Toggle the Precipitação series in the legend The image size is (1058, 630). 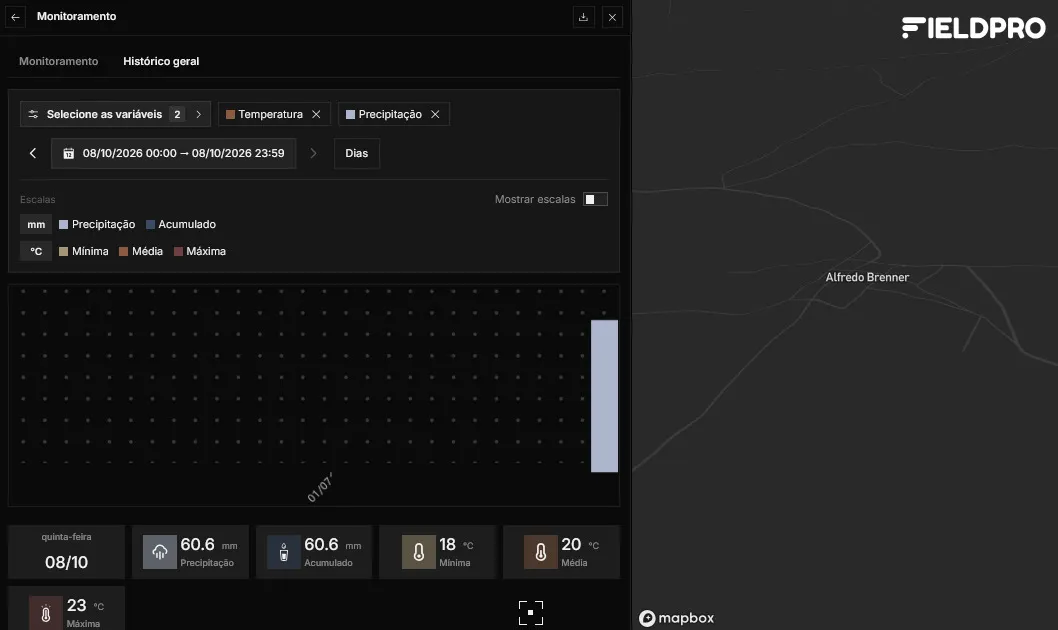(97, 225)
